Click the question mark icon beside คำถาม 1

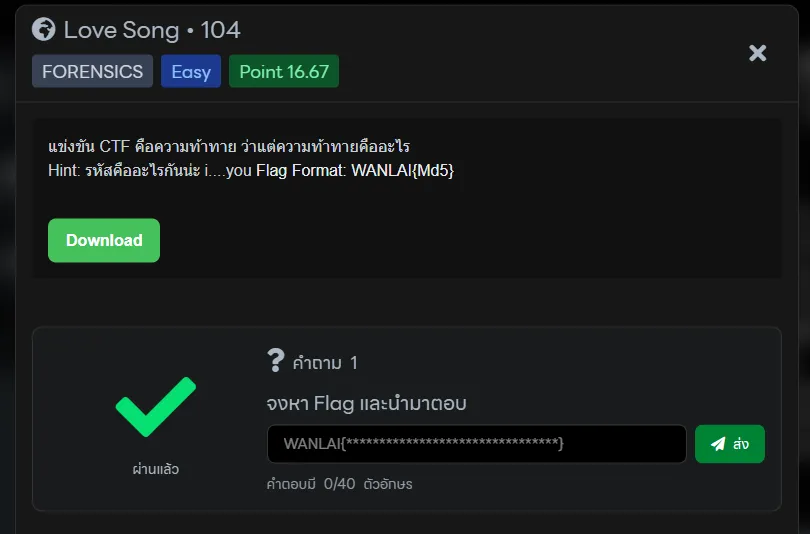pyautogui.click(x=276, y=361)
